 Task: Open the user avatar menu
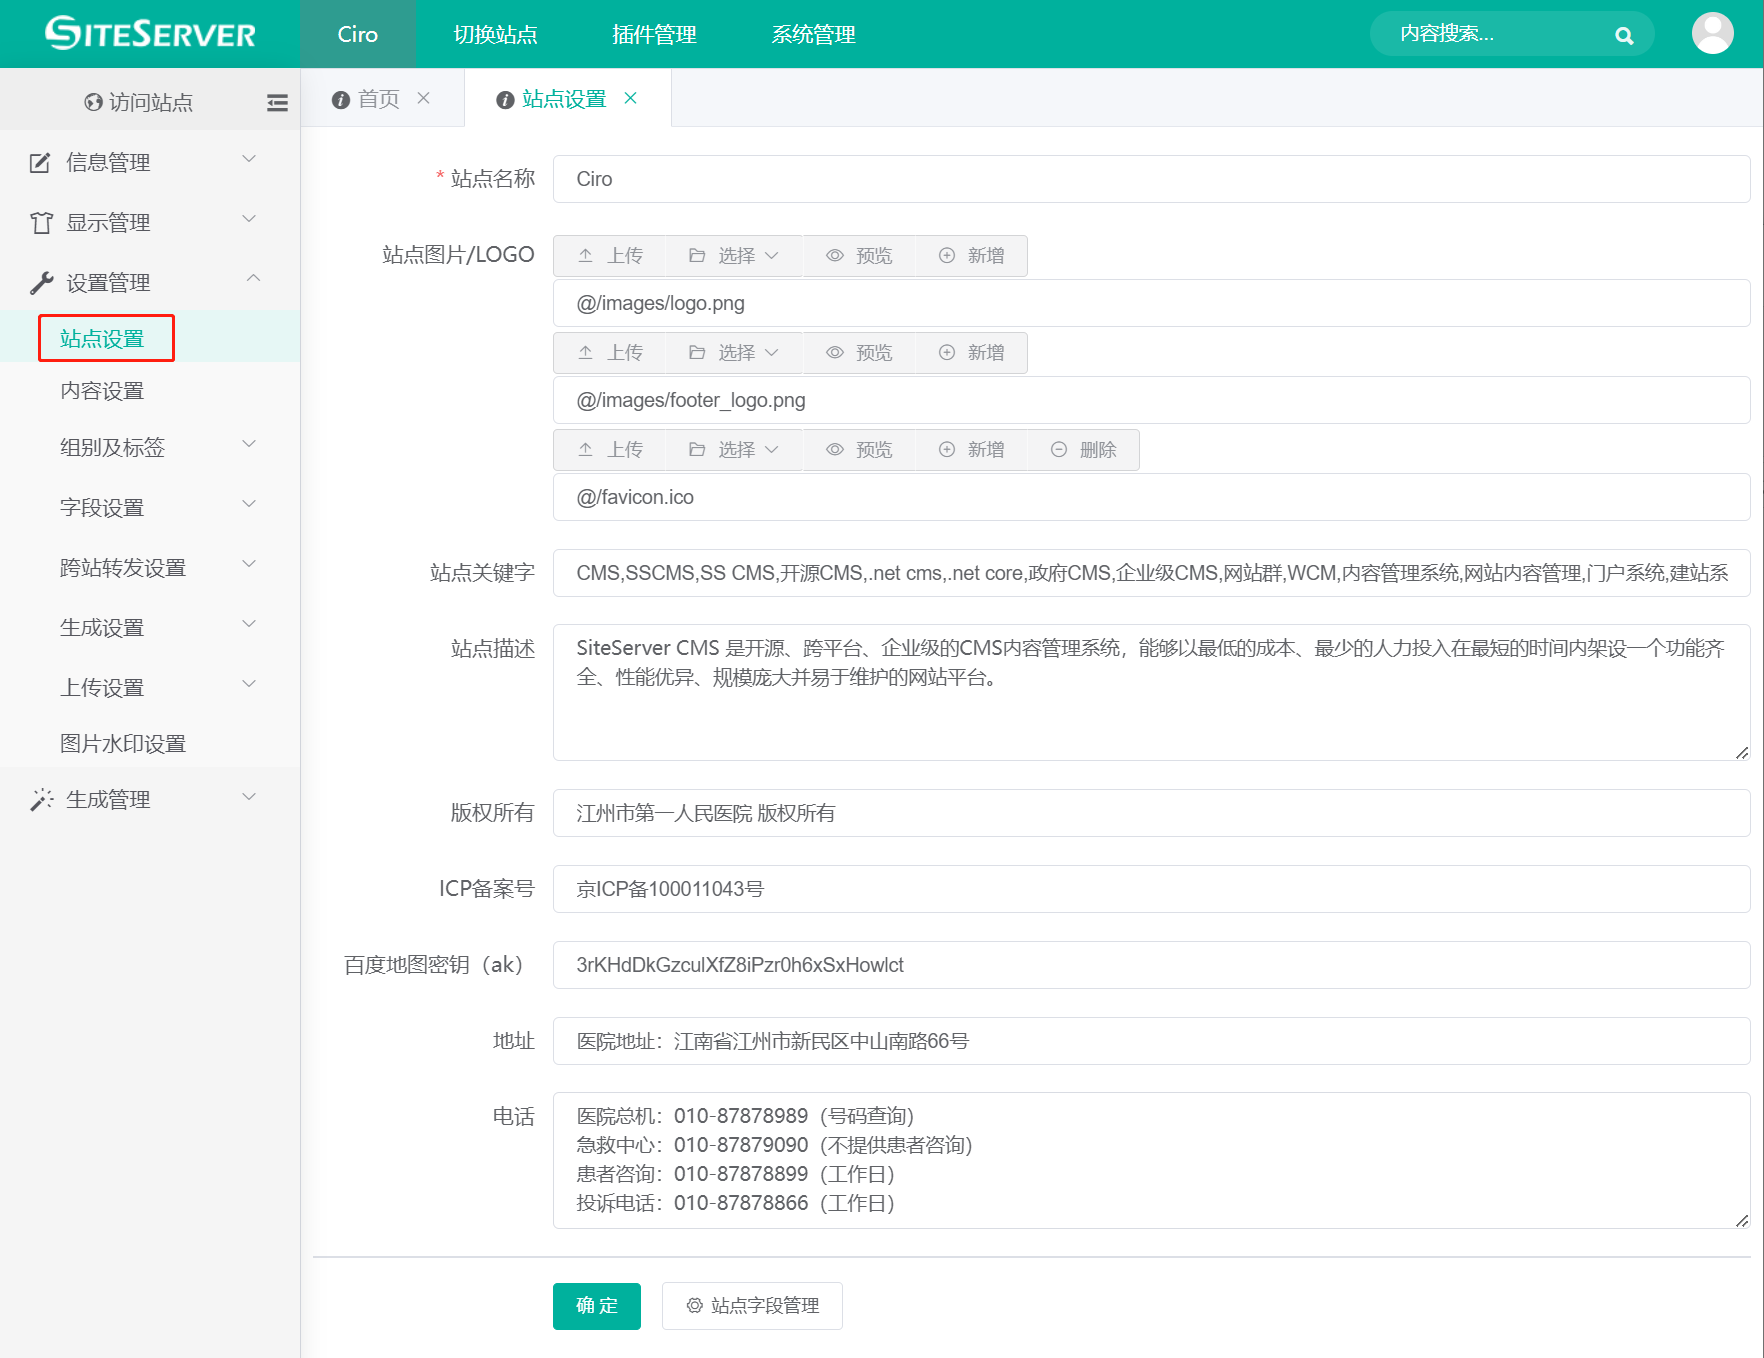(x=1712, y=34)
